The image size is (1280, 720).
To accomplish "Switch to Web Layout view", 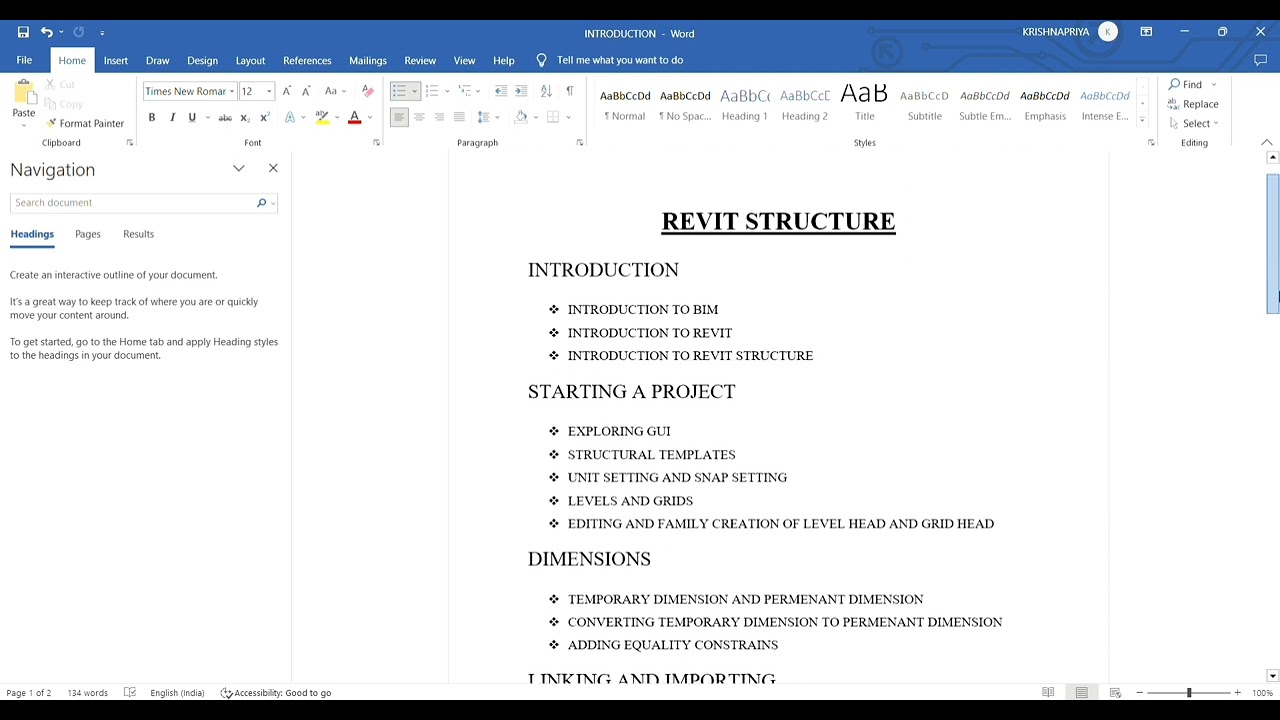I will 1115,693.
